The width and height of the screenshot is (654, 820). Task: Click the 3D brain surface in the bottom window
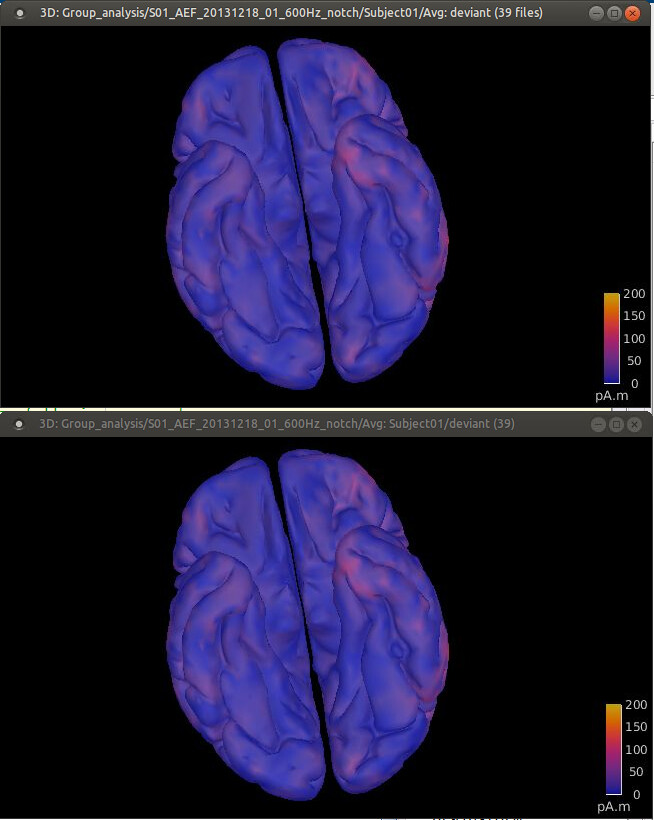tap(307, 625)
